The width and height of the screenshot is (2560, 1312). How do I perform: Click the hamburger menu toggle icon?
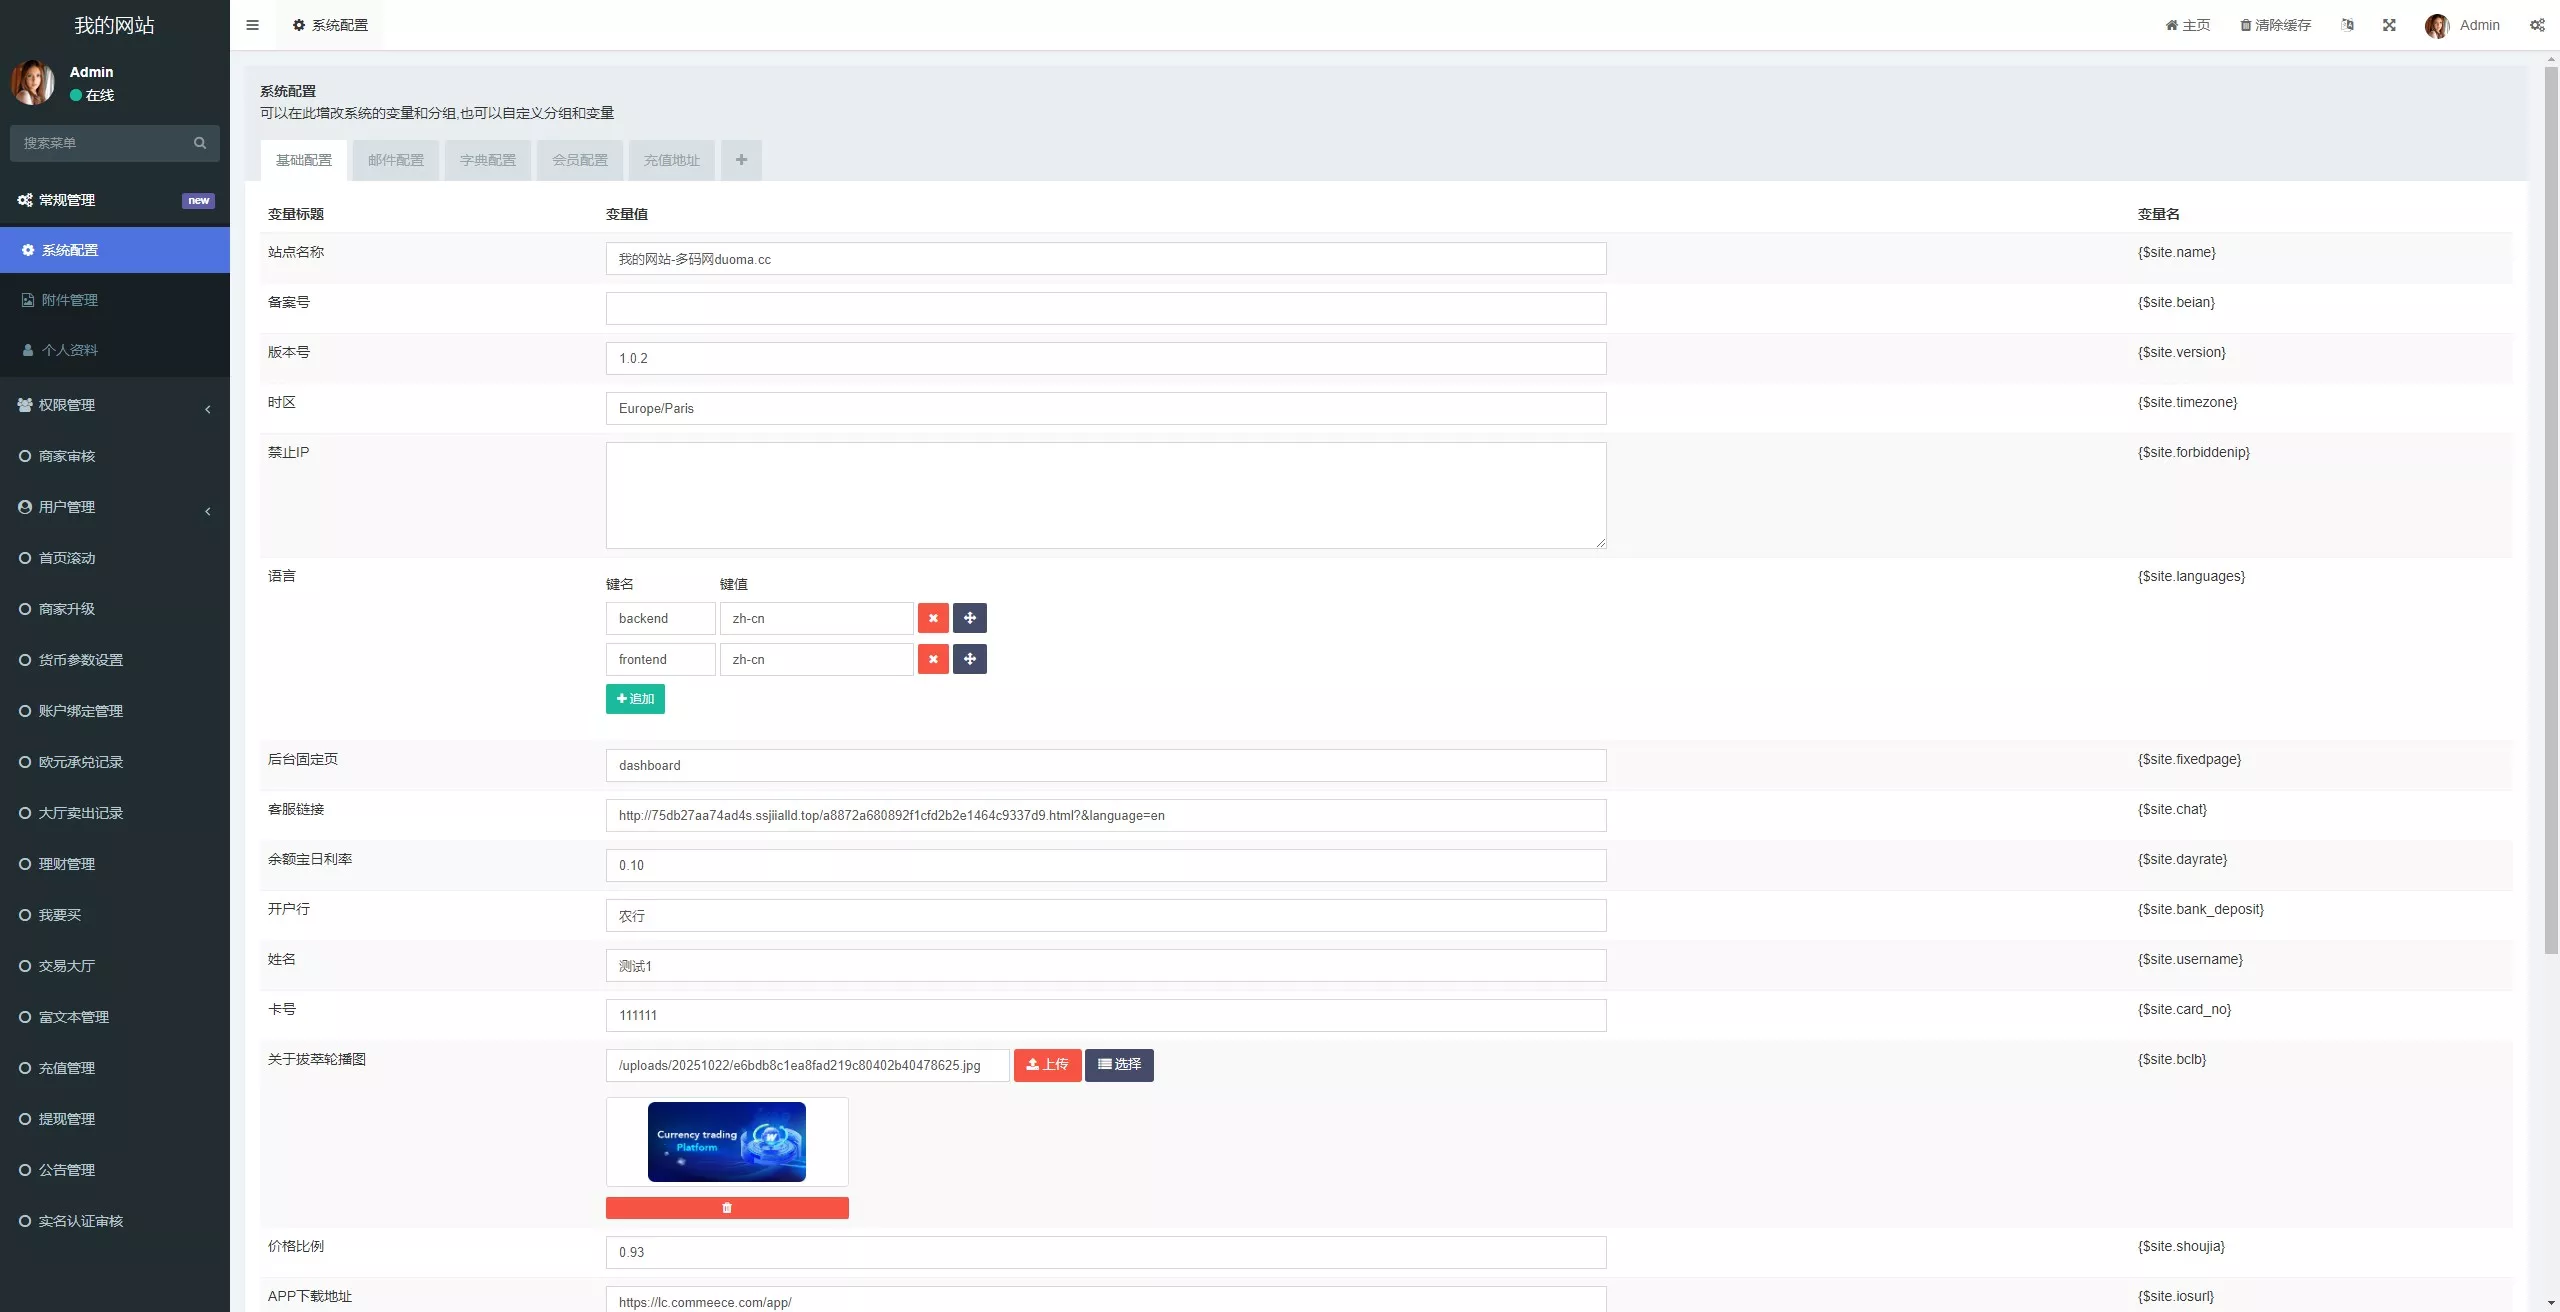(x=252, y=25)
